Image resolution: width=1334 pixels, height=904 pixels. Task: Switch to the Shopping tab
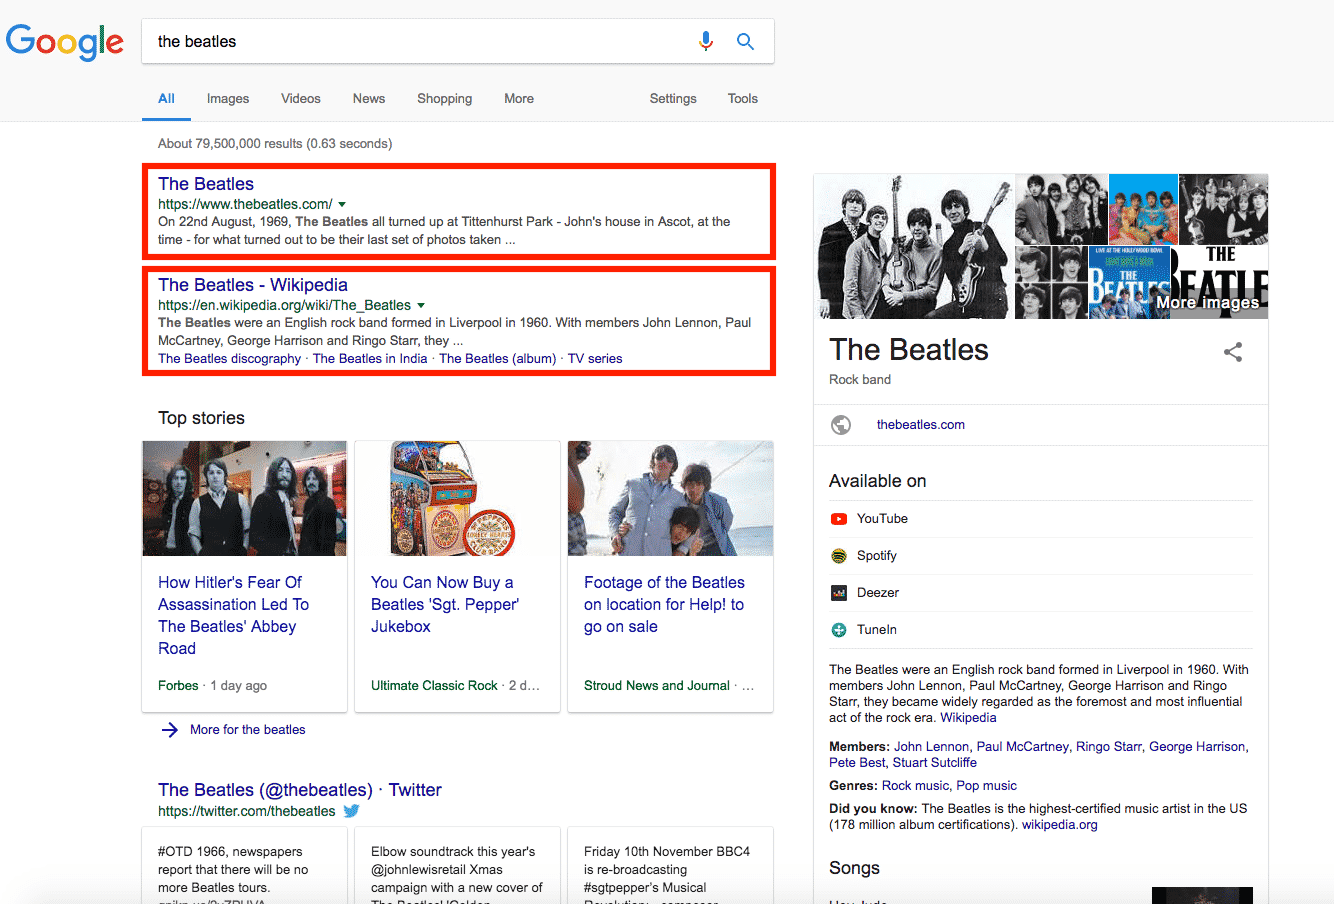445,99
